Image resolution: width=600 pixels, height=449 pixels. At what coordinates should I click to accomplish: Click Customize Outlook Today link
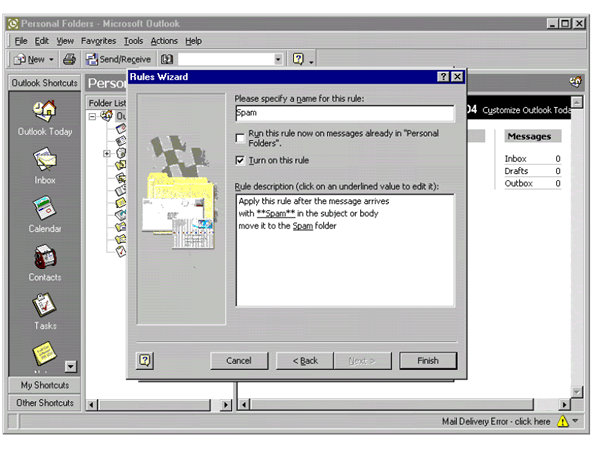[x=527, y=110]
